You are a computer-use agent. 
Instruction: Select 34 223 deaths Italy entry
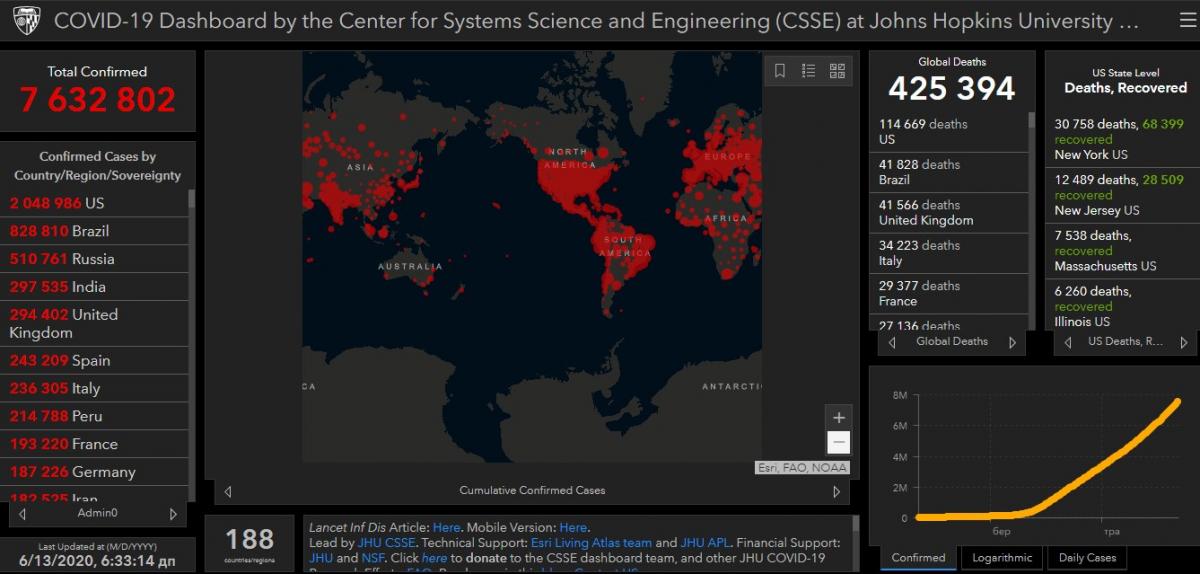pyautogui.click(x=948, y=253)
